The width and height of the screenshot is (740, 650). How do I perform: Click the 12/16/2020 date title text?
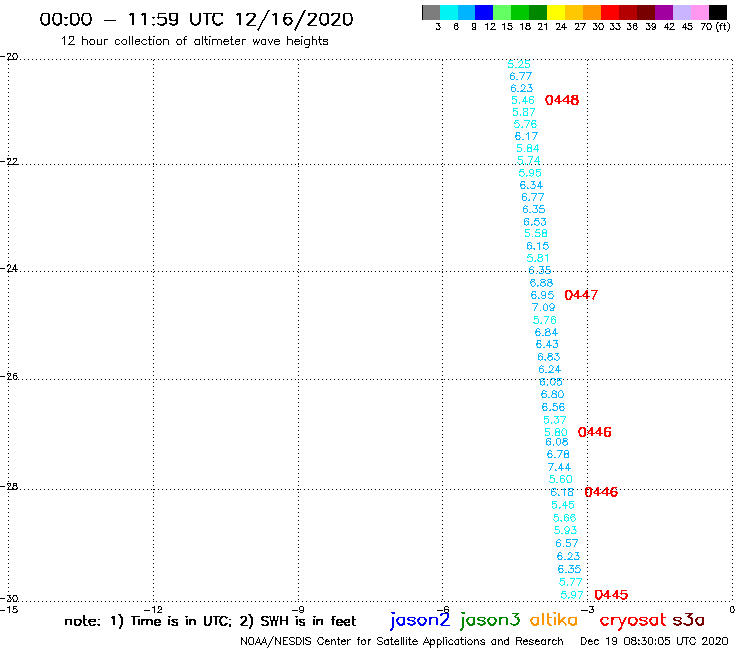tap(294, 19)
